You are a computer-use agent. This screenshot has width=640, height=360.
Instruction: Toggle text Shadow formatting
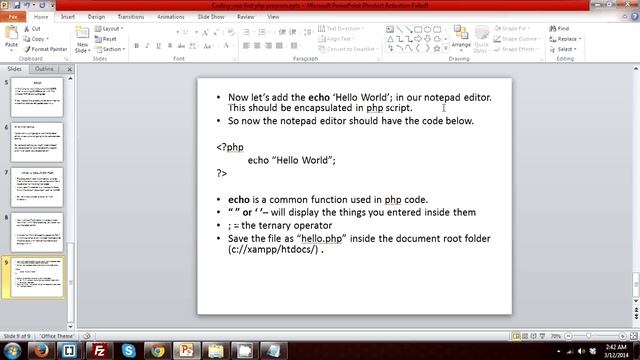pyautogui.click(x=170, y=46)
